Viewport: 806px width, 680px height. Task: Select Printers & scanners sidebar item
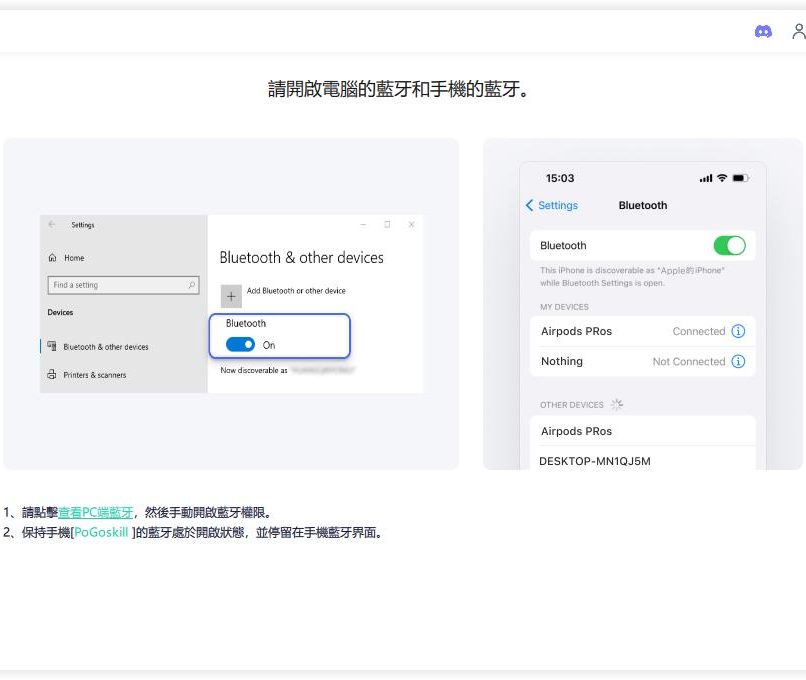click(x=95, y=375)
